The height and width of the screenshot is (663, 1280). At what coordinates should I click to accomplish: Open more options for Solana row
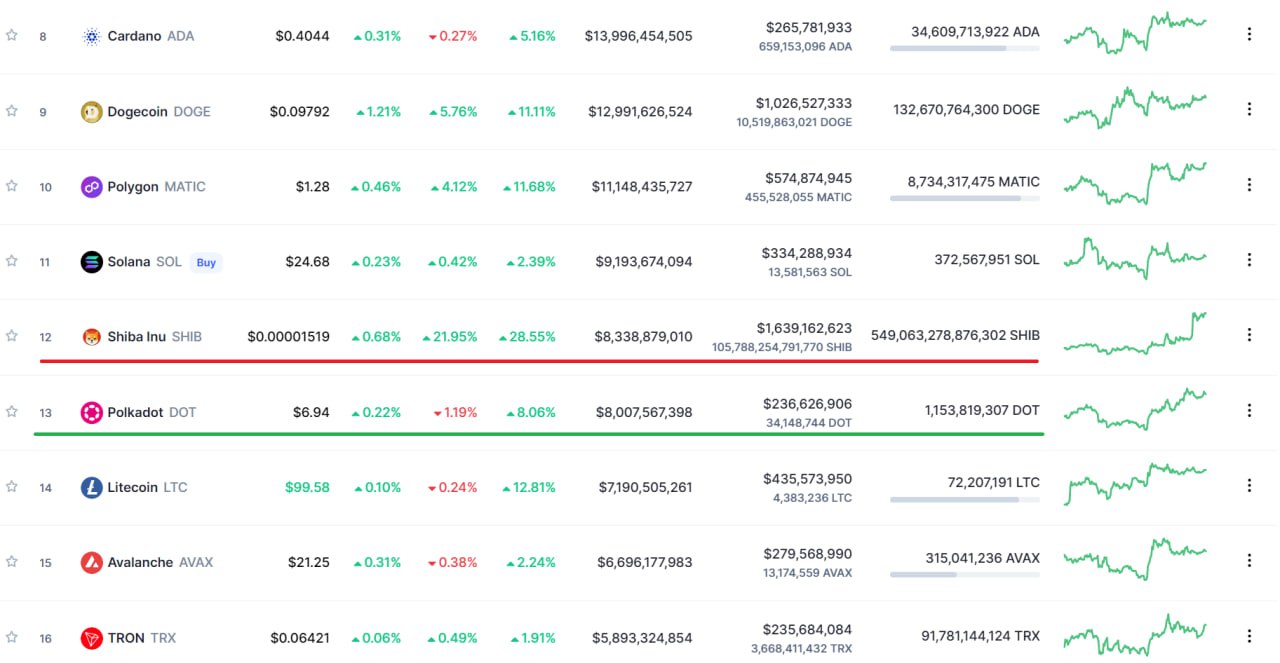click(x=1249, y=260)
